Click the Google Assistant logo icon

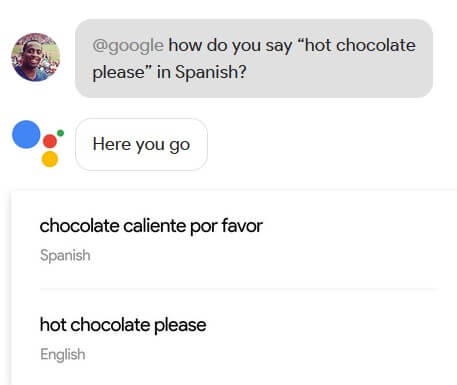pyautogui.click(x=38, y=144)
